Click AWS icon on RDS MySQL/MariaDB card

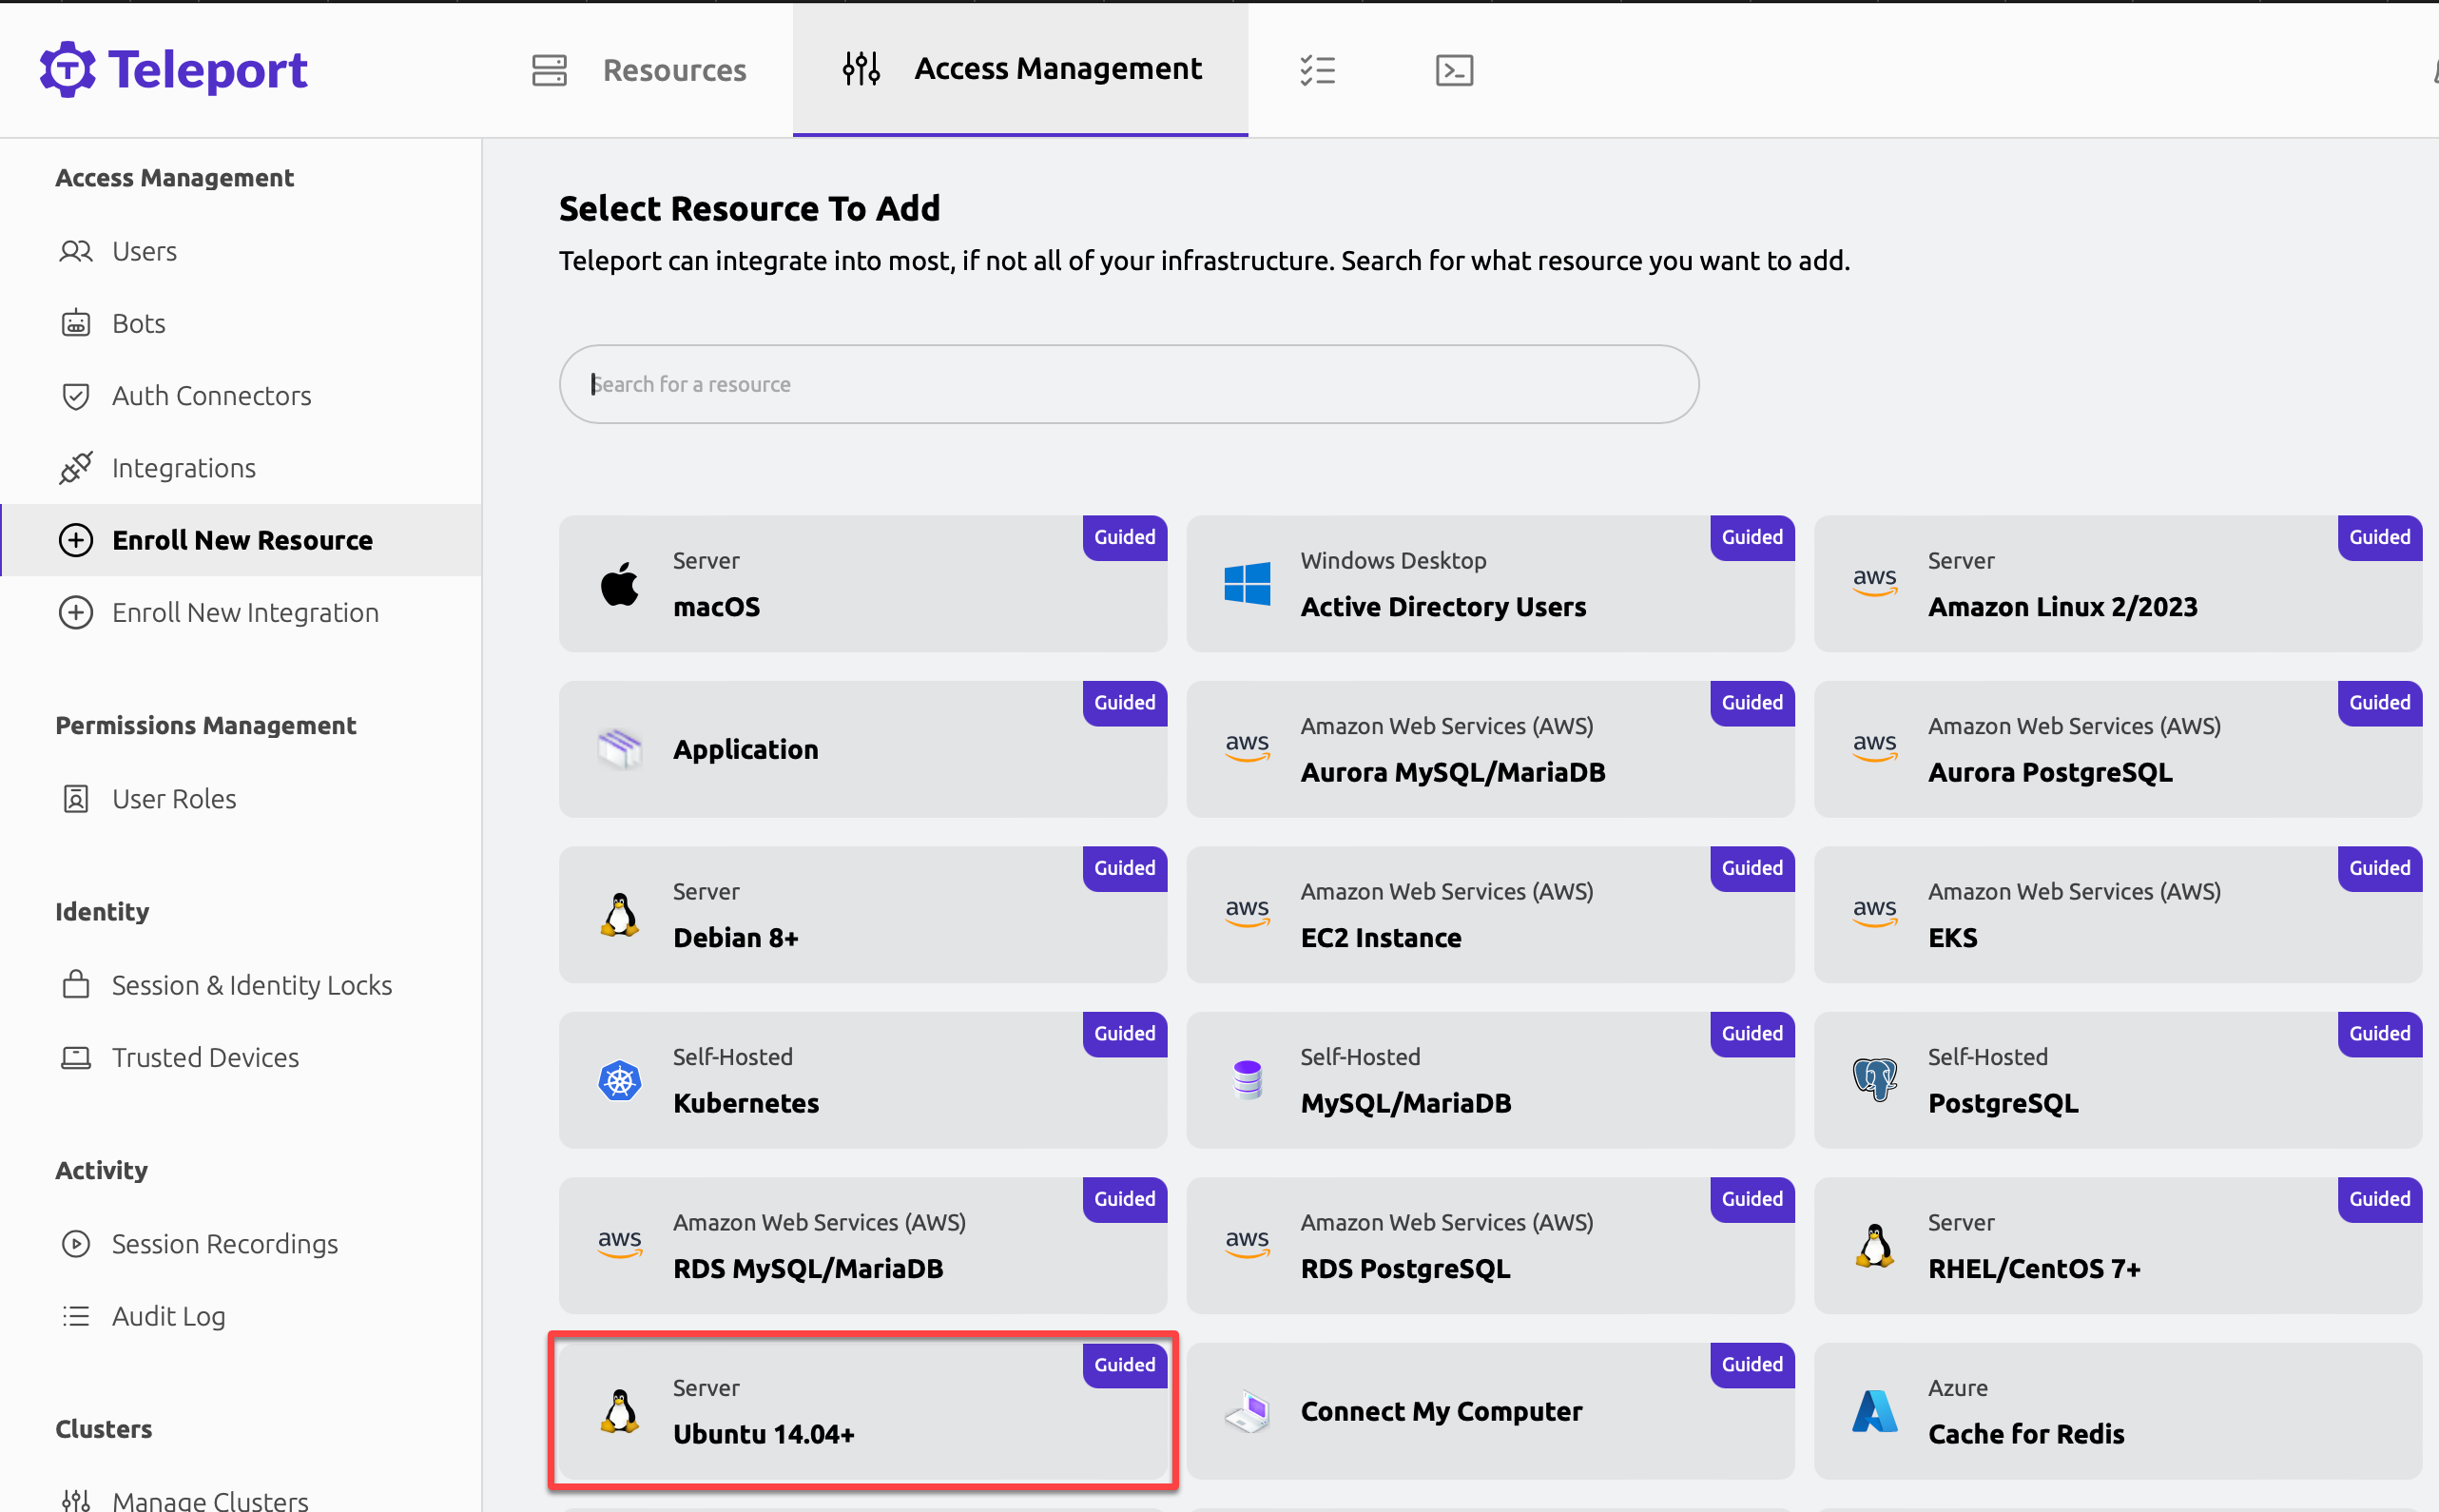point(620,1243)
